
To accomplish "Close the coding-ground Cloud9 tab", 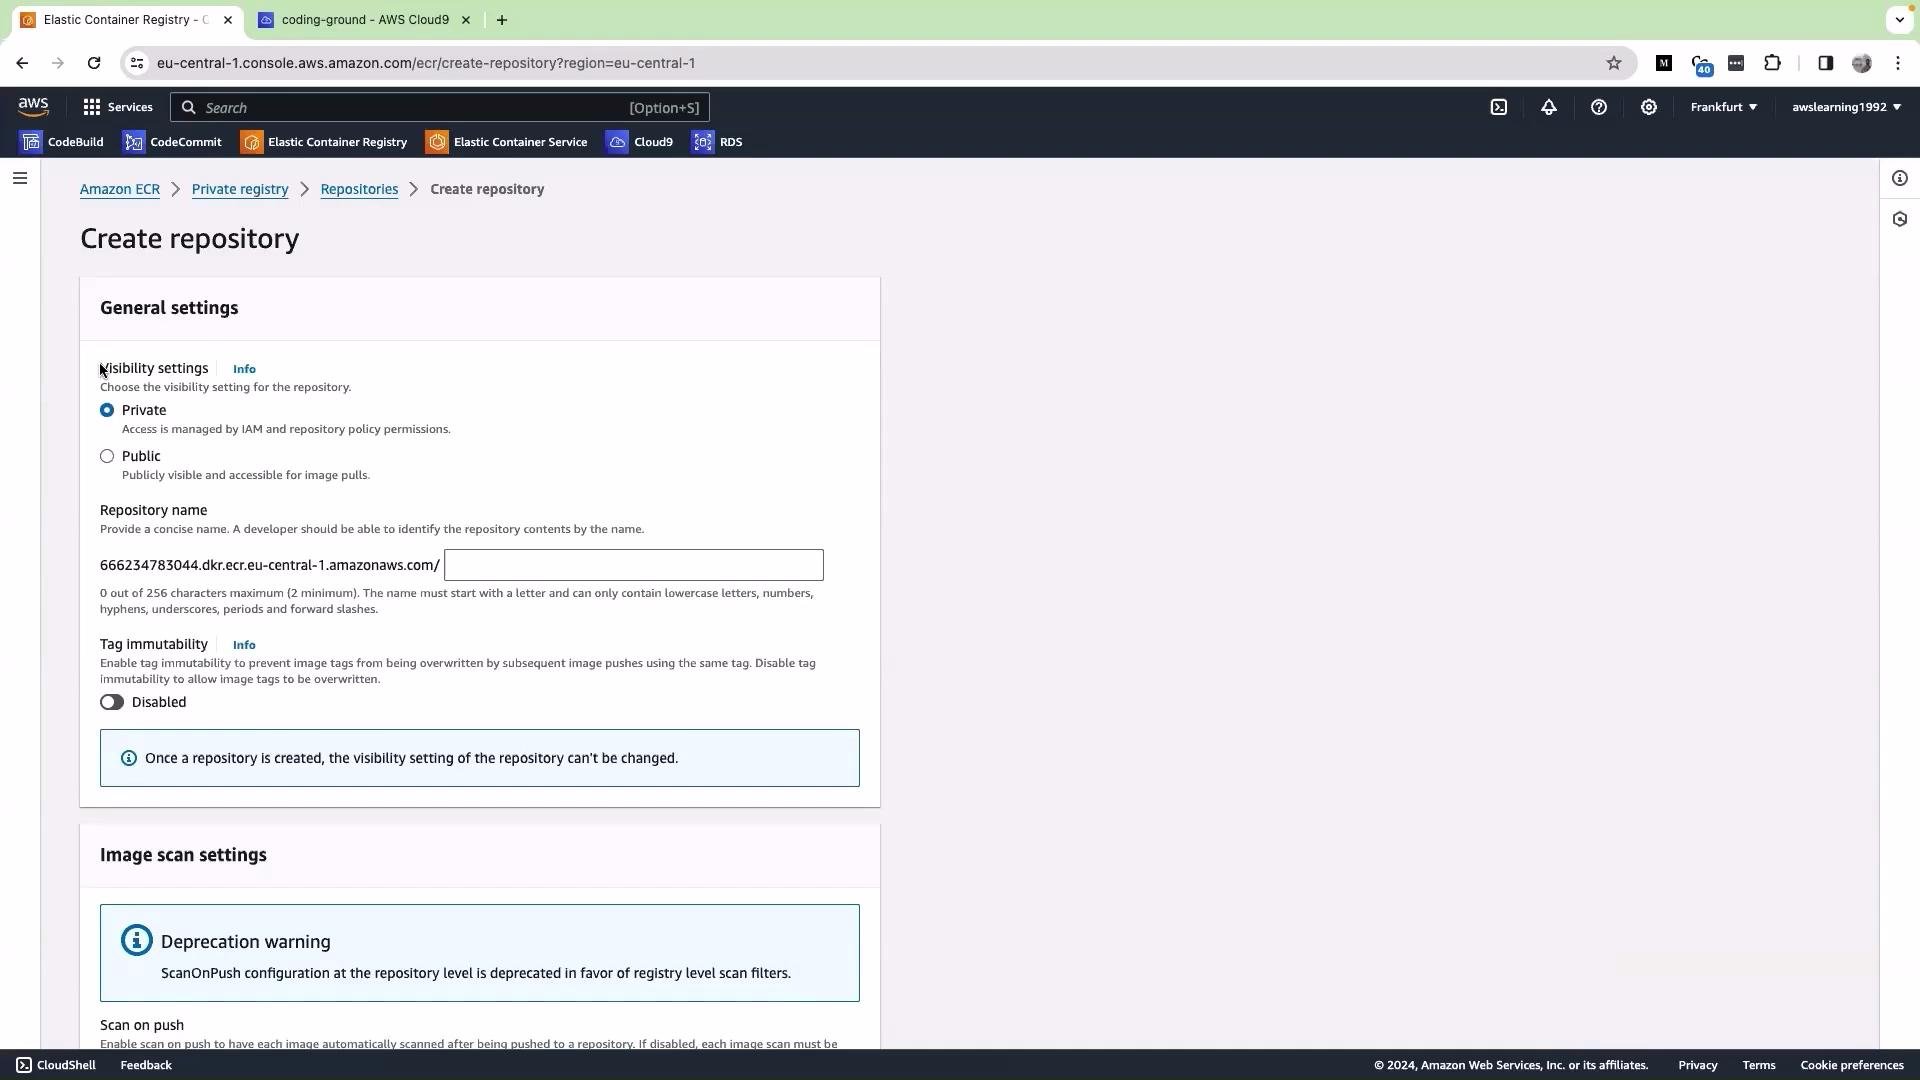I will (x=466, y=20).
